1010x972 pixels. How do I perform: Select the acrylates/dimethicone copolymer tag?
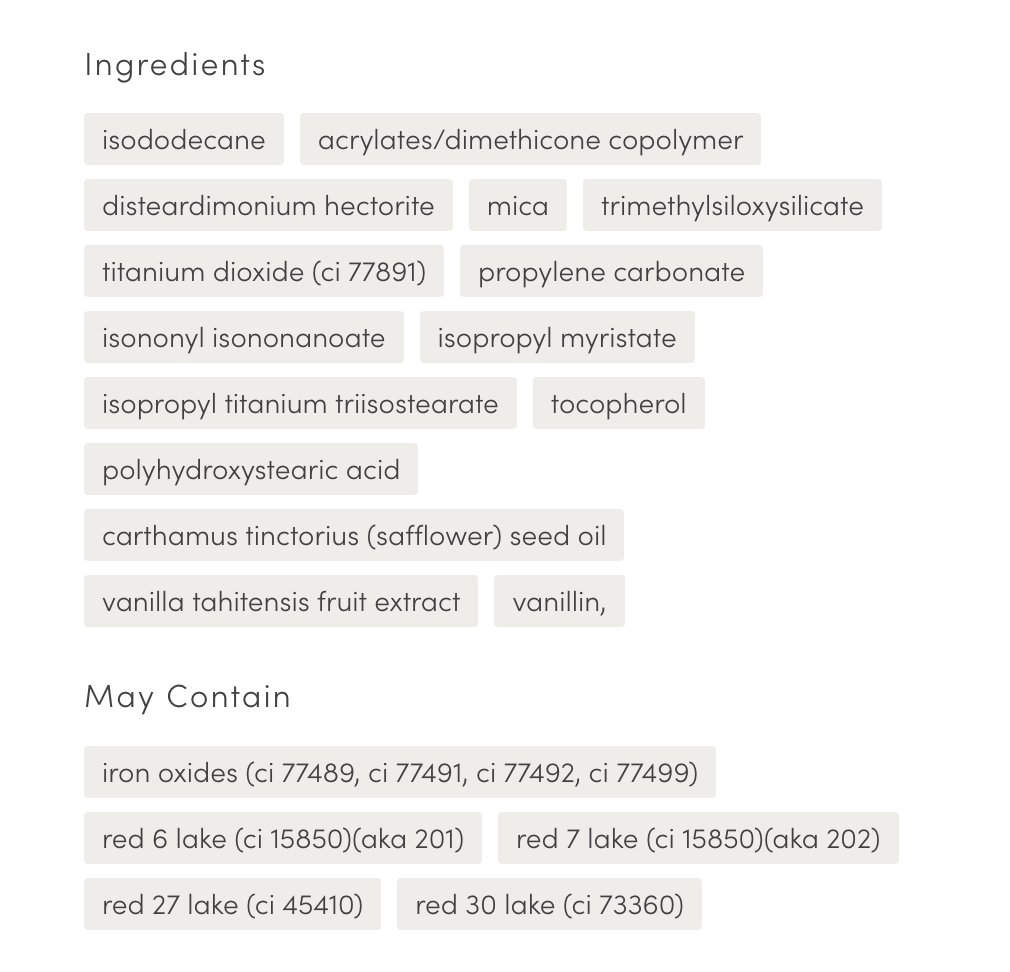[530, 139]
